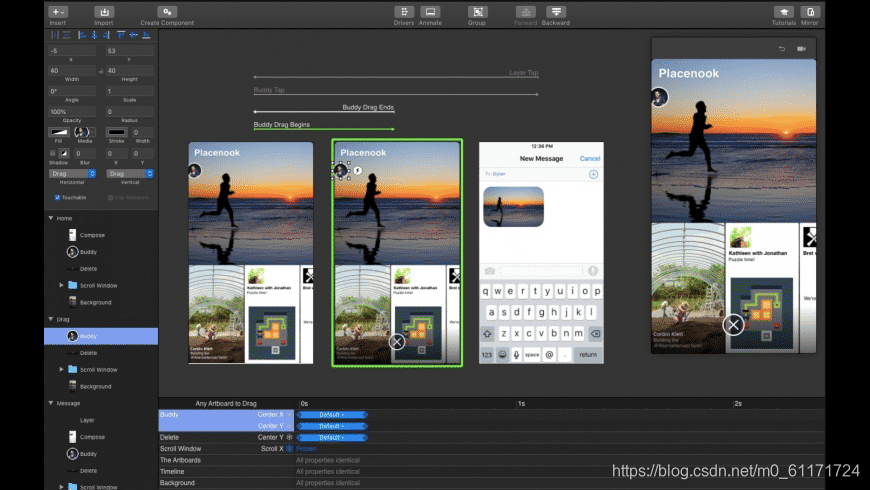Viewport: 870px width, 490px height.
Task: Click the Angle input field
Action: pyautogui.click(x=72, y=91)
